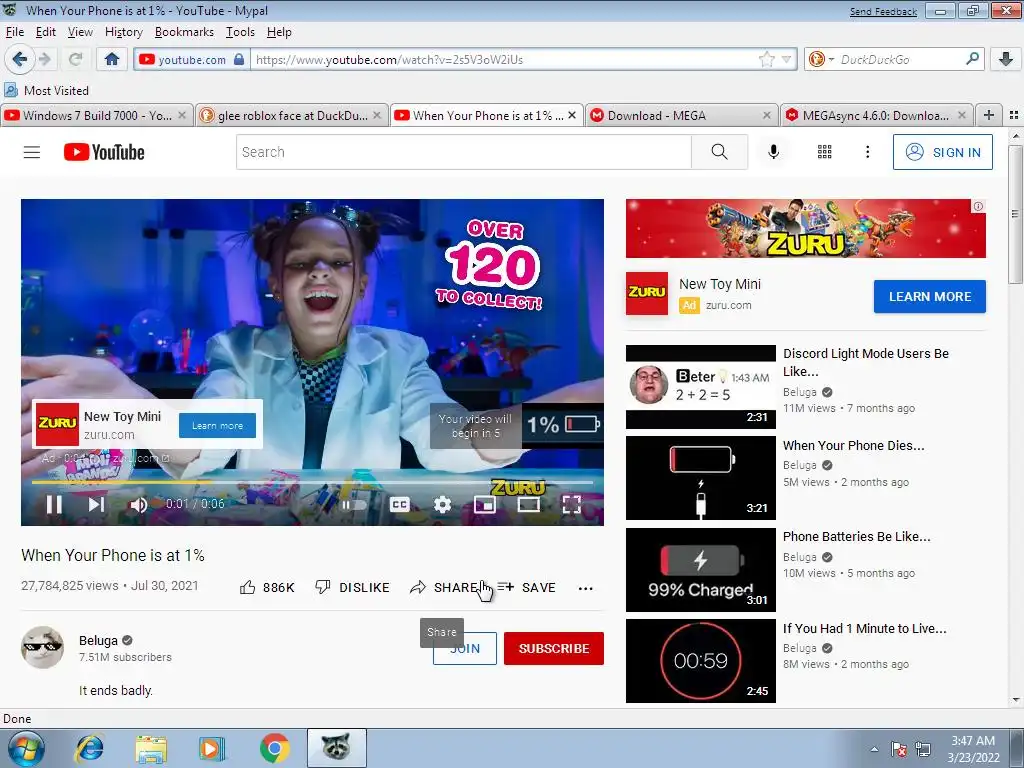Viewport: 1024px width, 768px height.
Task: Open Most Visited bookmarks folder
Action: click(46, 90)
